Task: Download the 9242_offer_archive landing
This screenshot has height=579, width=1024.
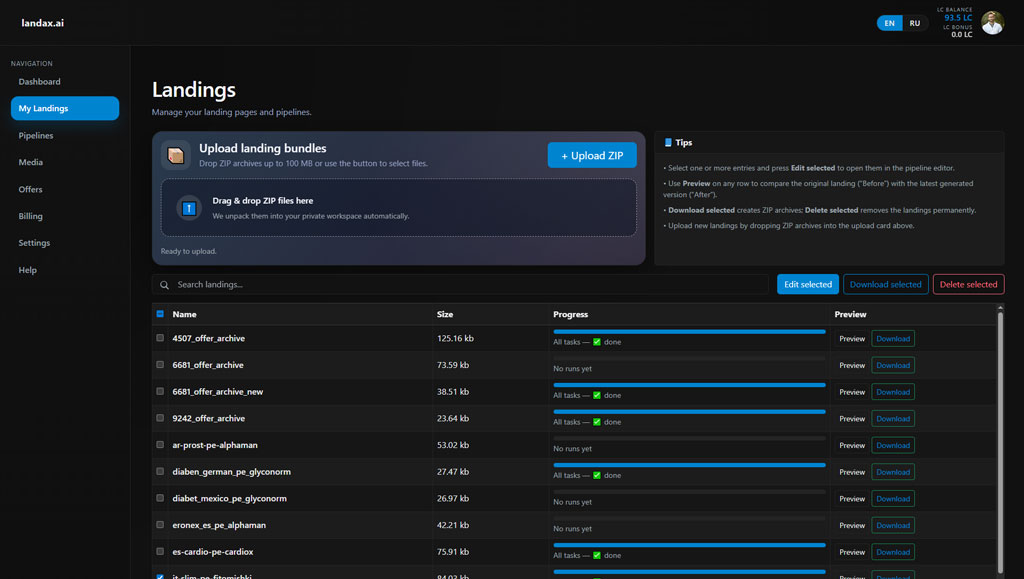Action: tap(892, 419)
